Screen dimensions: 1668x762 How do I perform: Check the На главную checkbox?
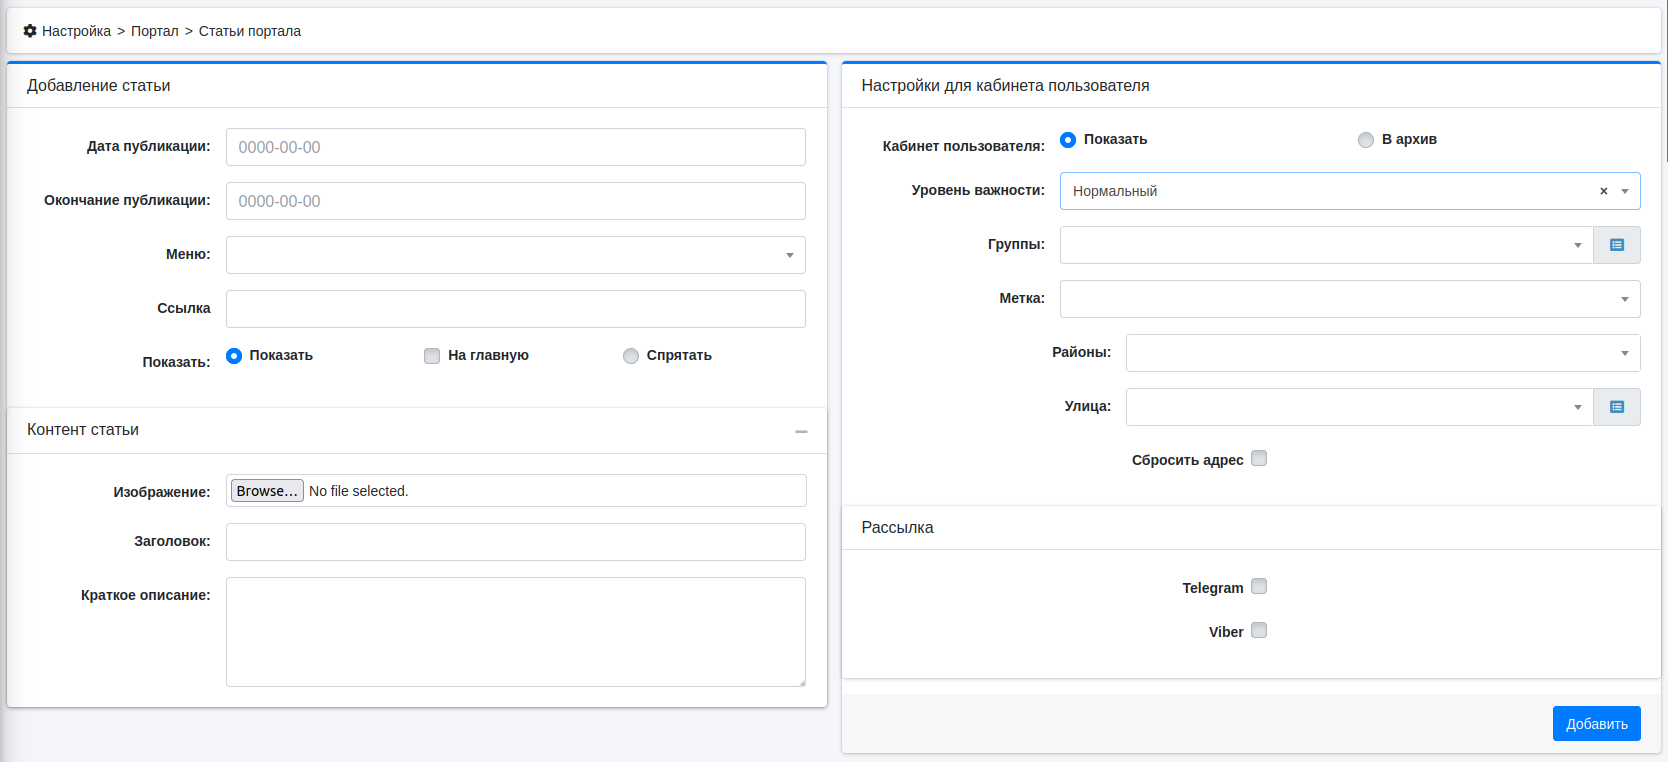[x=432, y=356]
